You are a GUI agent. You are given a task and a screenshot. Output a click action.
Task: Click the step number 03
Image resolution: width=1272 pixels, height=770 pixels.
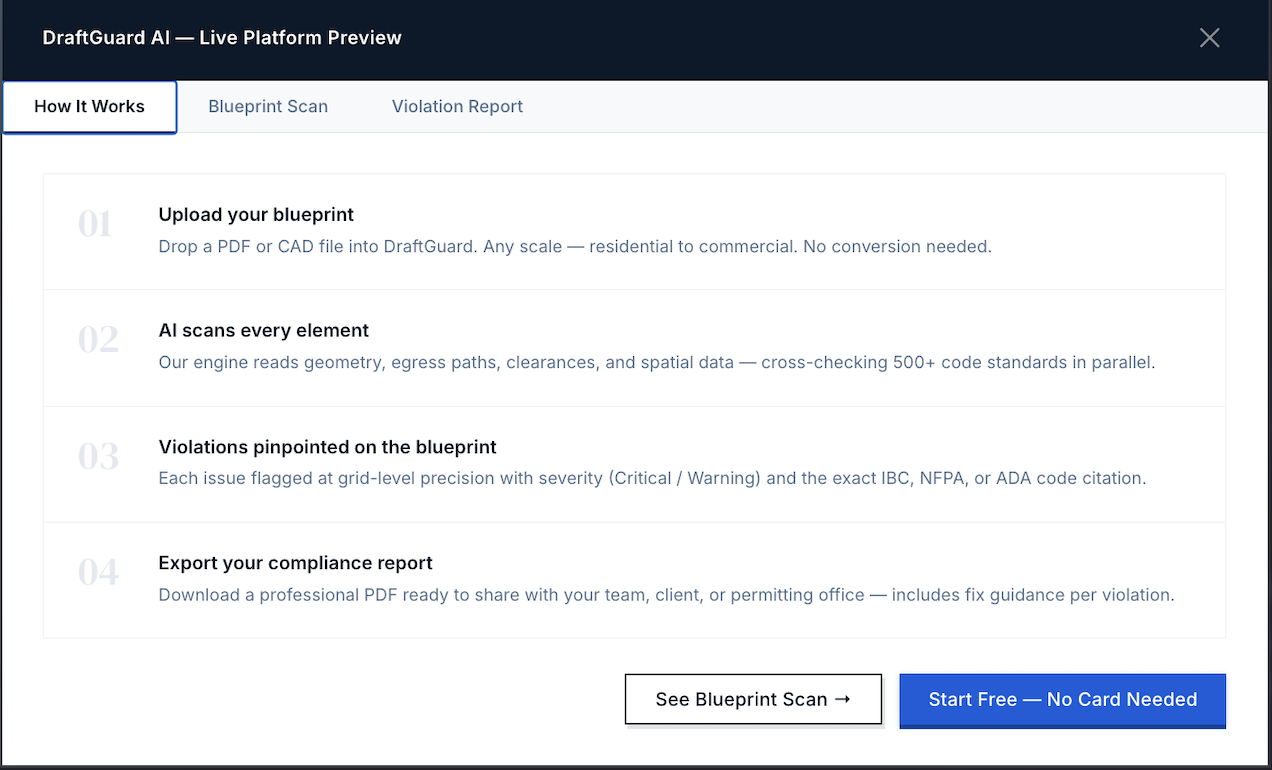click(98, 456)
